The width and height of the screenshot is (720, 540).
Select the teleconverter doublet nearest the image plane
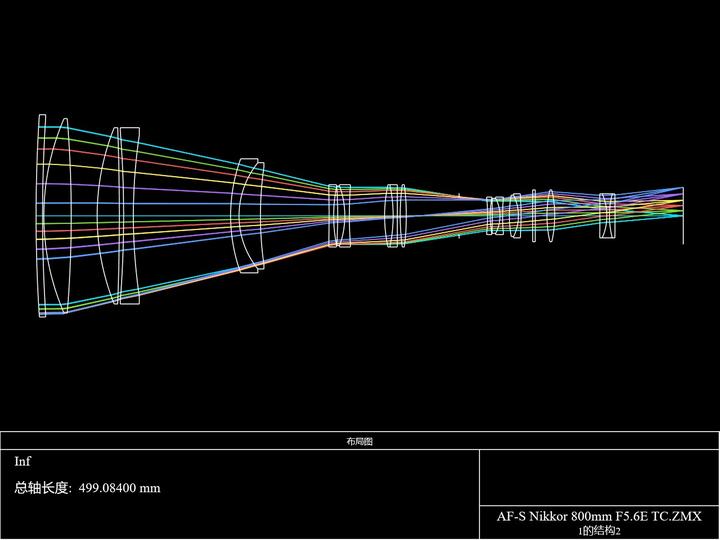coord(607,215)
